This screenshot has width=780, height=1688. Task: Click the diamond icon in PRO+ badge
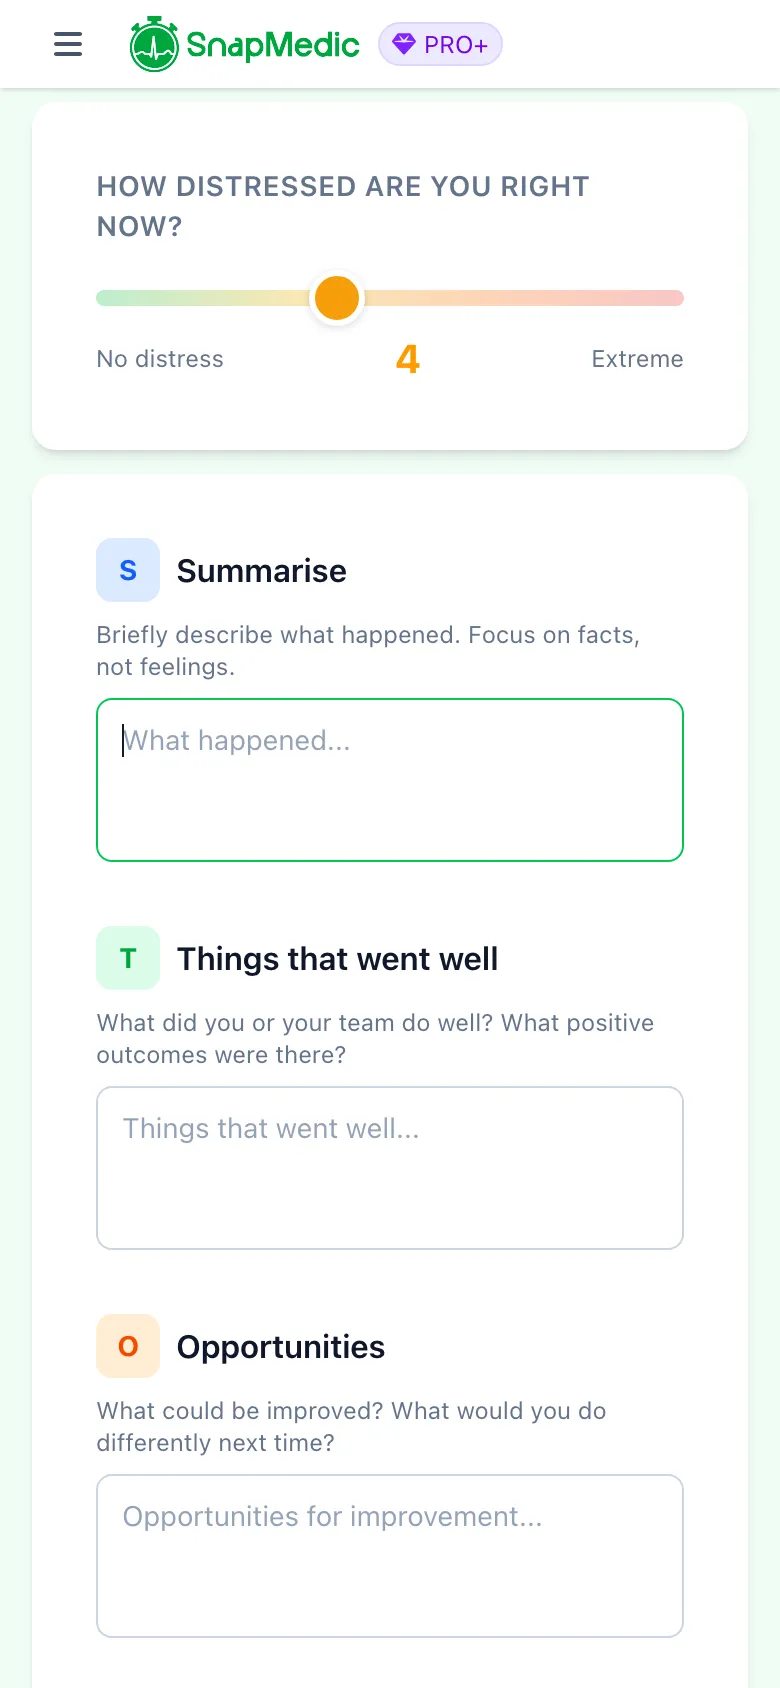click(x=403, y=44)
